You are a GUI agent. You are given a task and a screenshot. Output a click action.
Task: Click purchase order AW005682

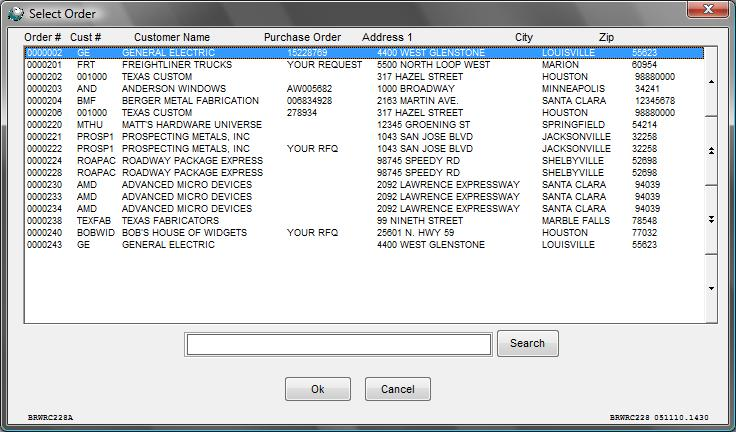309,89
